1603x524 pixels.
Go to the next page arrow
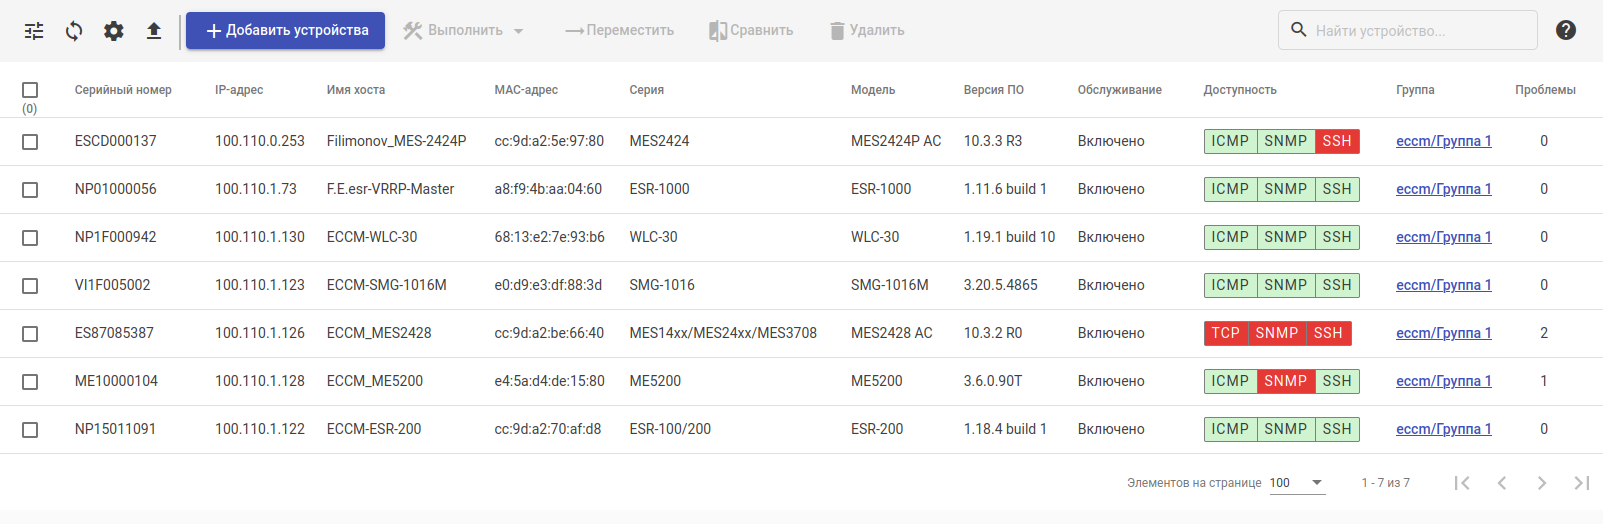click(x=1541, y=483)
